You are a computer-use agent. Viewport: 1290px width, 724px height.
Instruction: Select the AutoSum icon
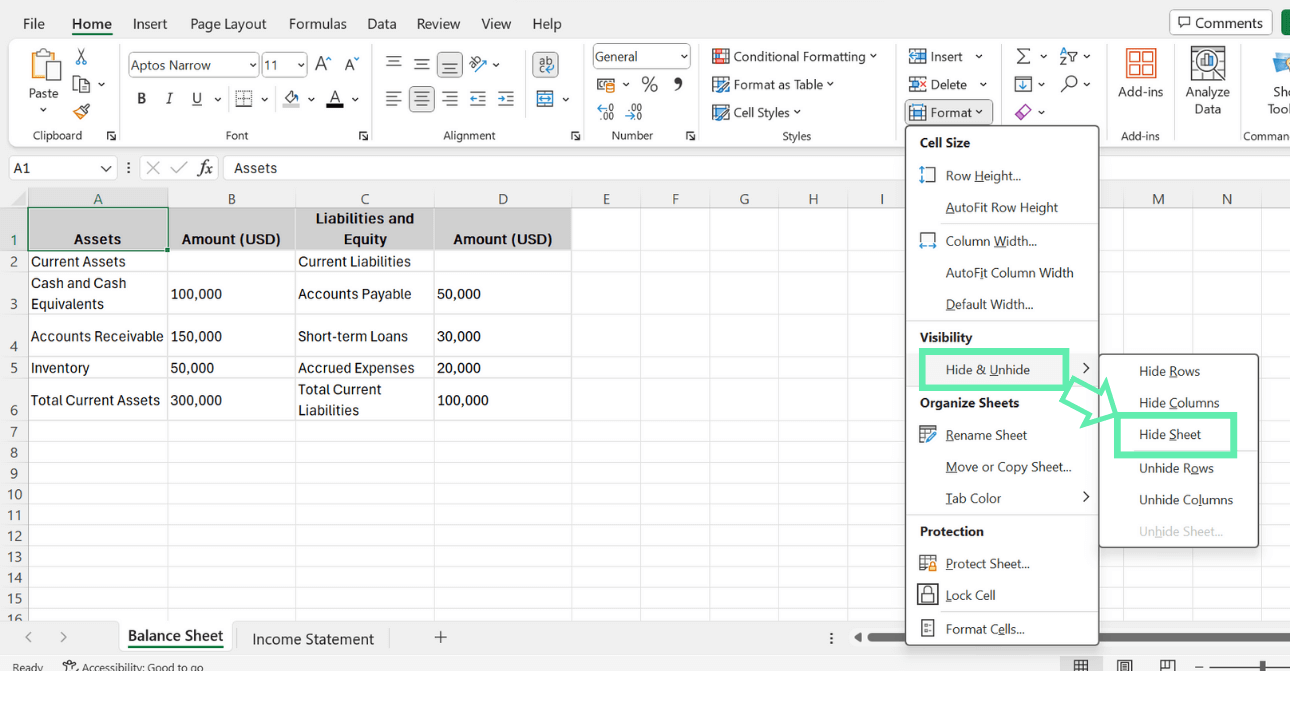(x=1024, y=56)
